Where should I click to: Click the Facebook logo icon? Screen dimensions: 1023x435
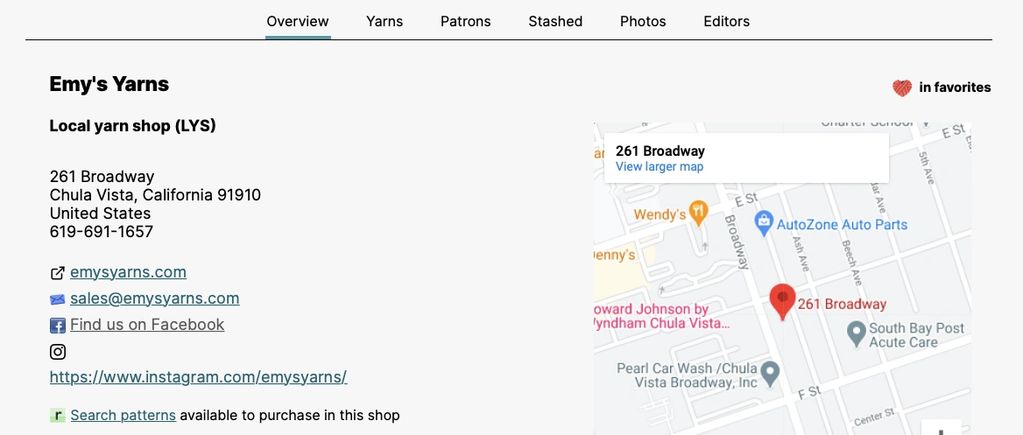(57, 325)
